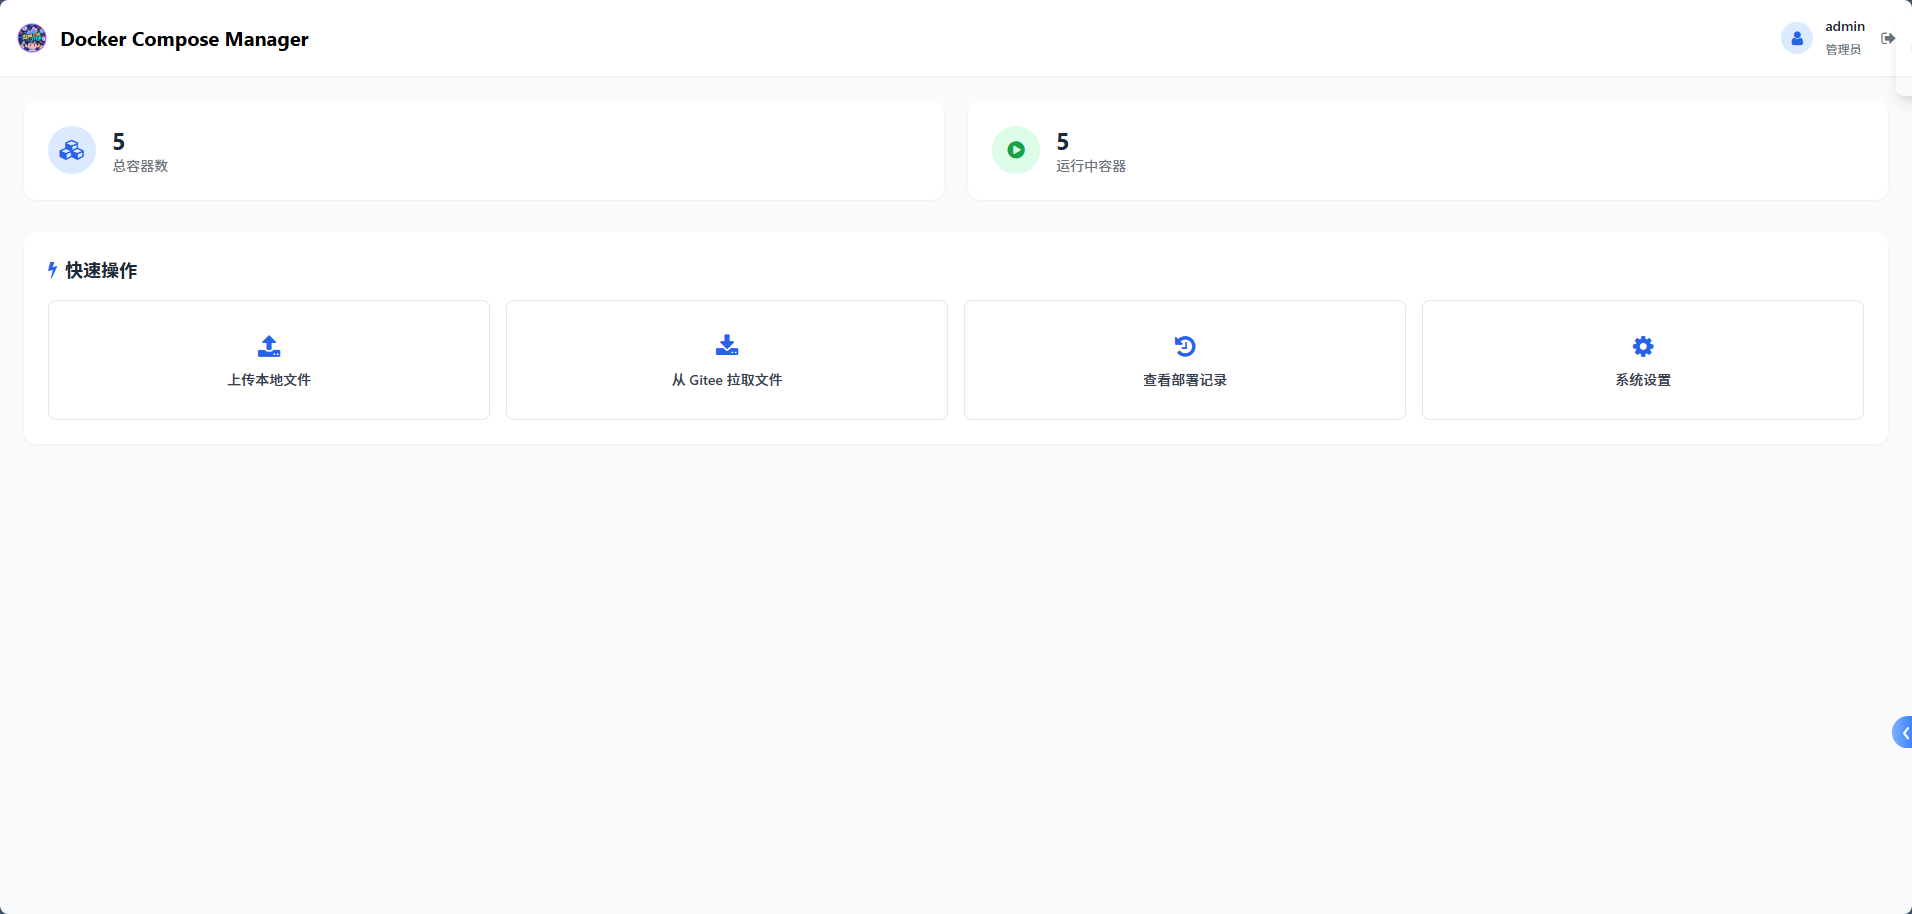Click the admin user avatar icon
This screenshot has height=914, width=1912.
pos(1797,39)
